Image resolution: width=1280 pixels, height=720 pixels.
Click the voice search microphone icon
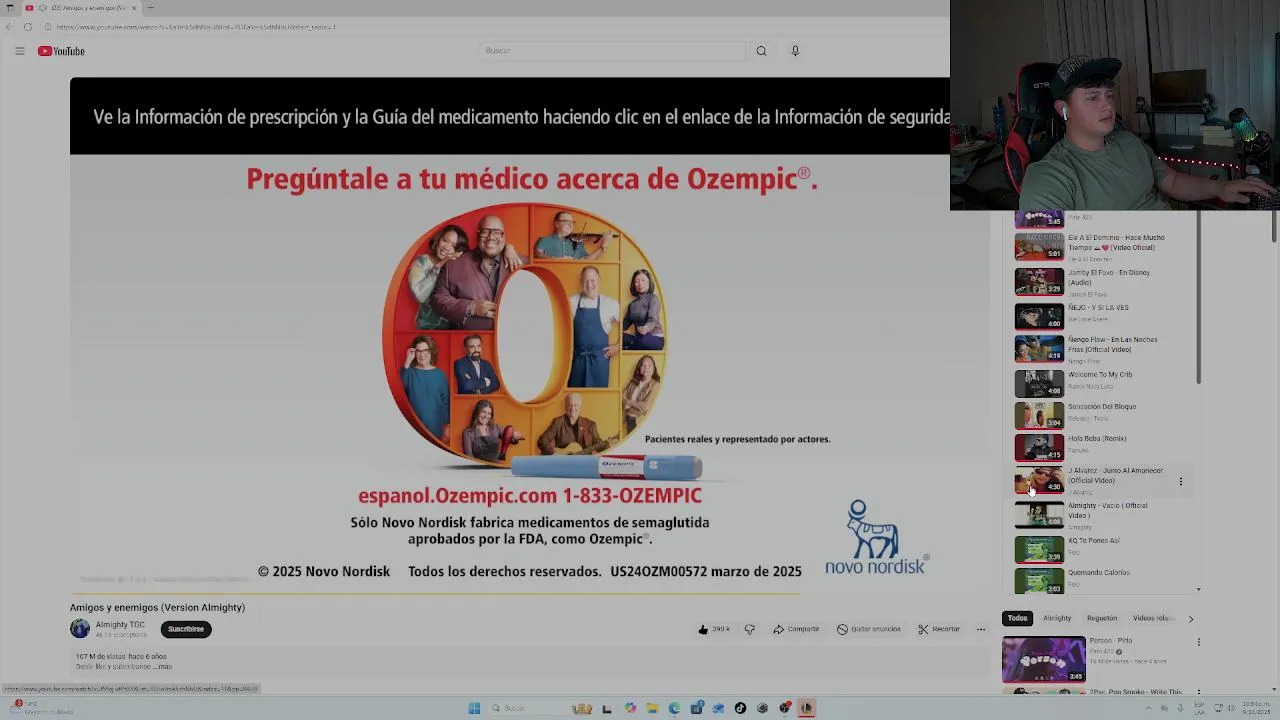pyautogui.click(x=795, y=51)
